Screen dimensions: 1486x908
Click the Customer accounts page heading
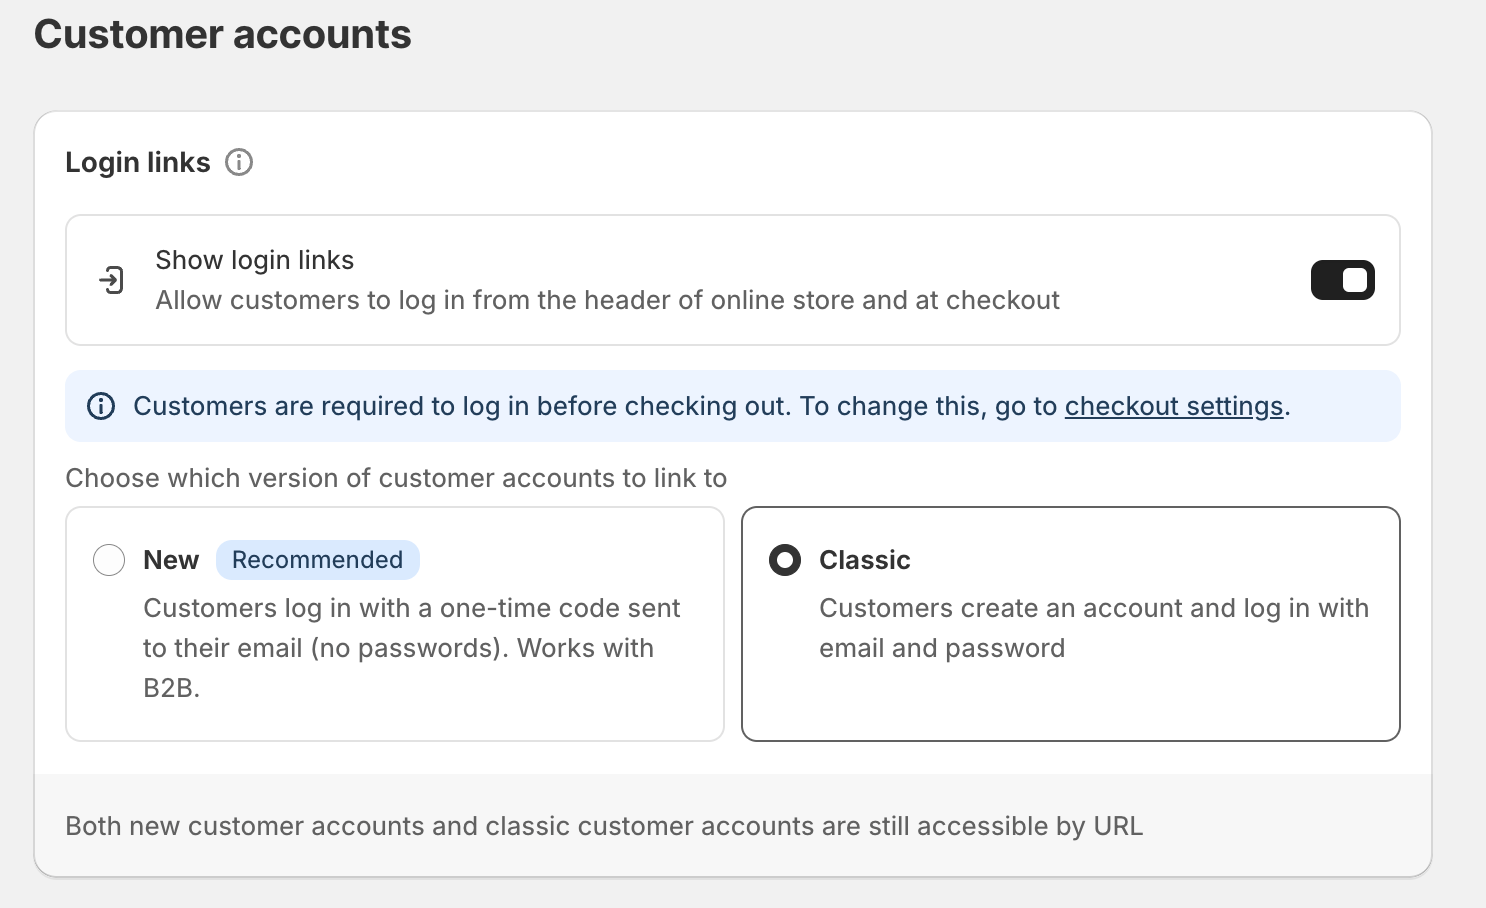[x=222, y=34]
